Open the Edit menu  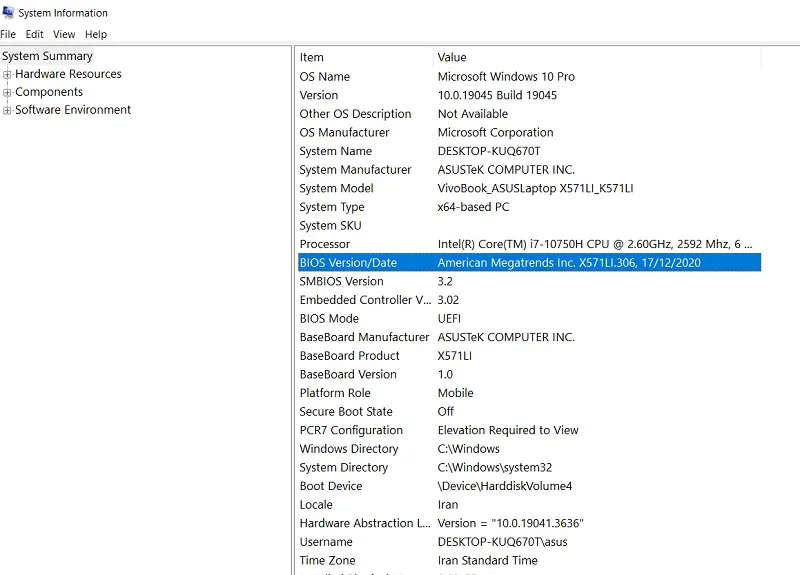[35, 34]
